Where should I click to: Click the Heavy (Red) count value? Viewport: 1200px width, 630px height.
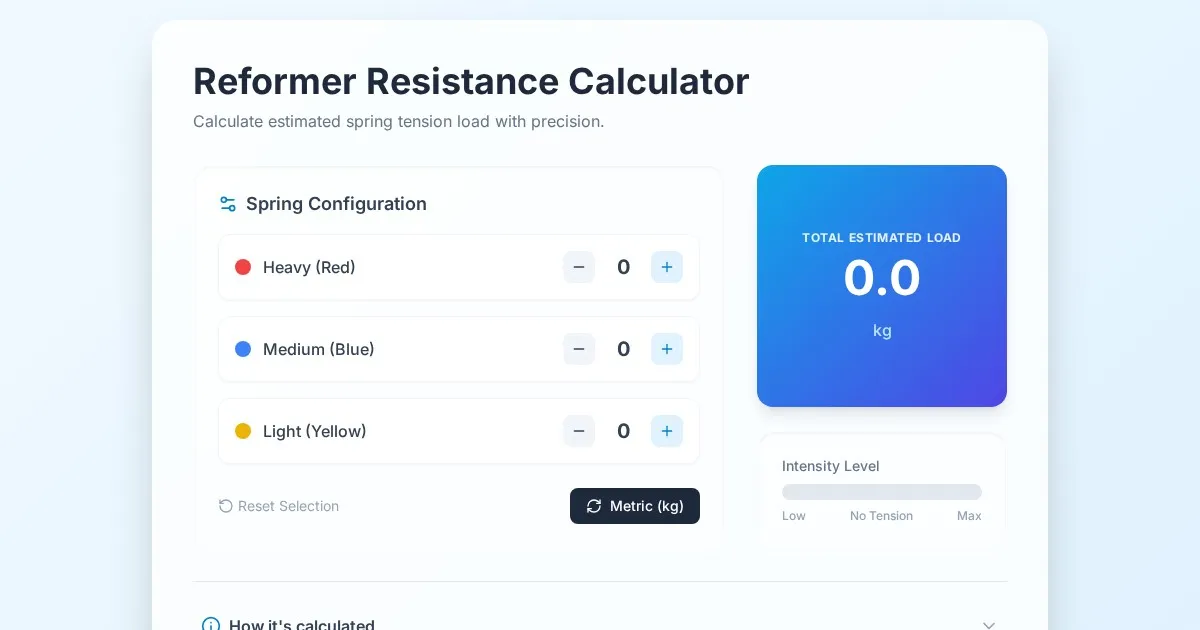pos(623,267)
